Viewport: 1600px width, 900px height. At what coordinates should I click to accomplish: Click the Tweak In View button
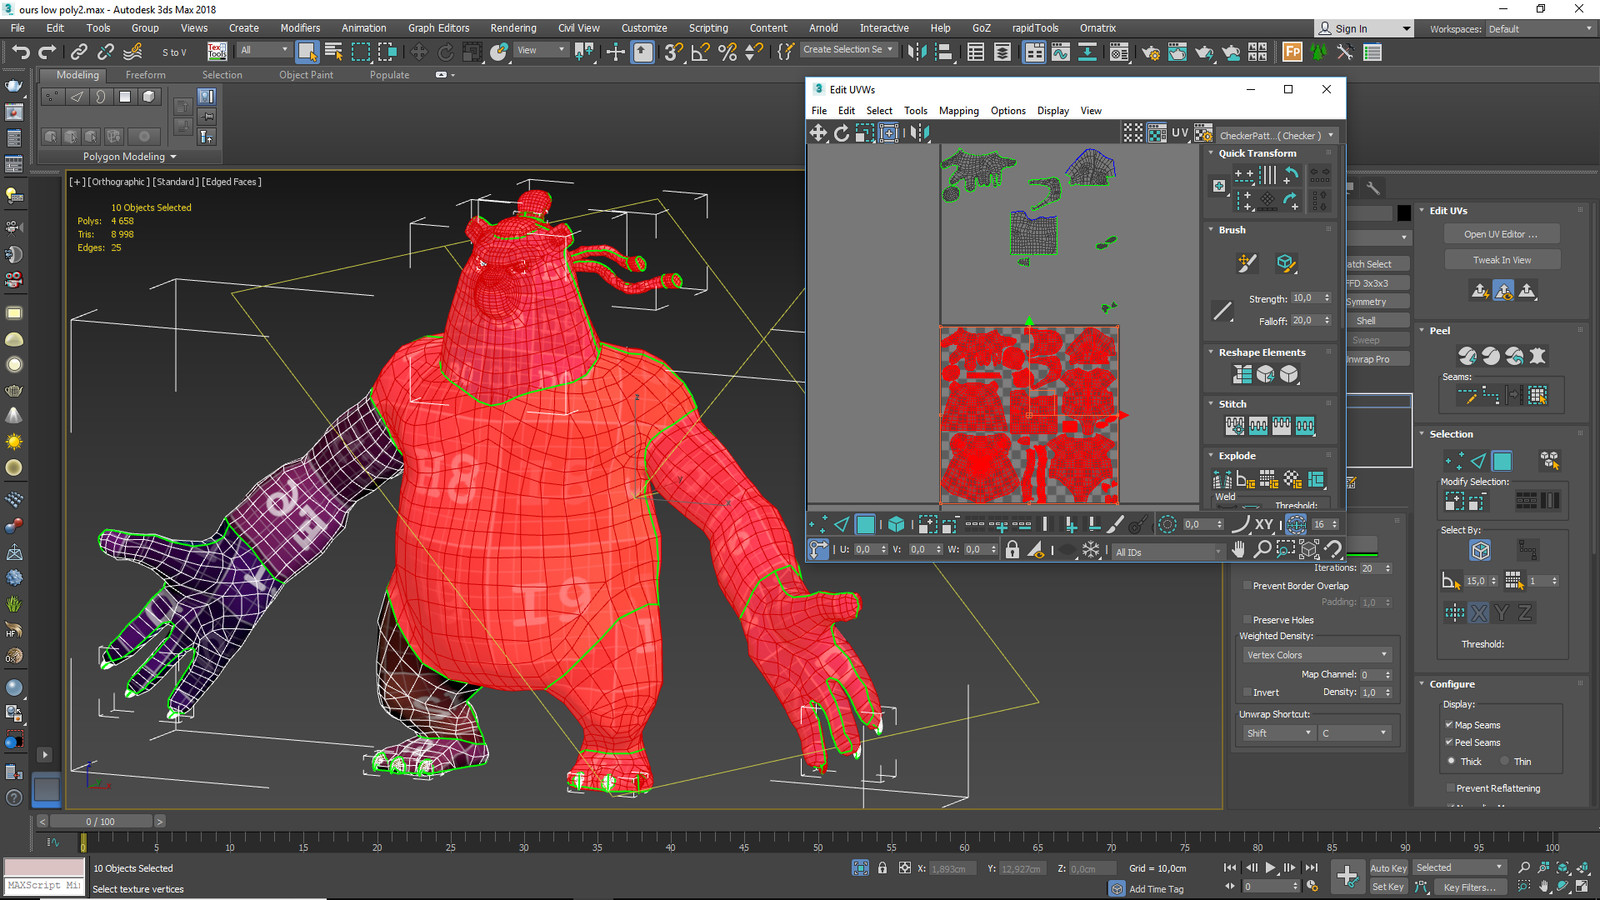(1501, 260)
